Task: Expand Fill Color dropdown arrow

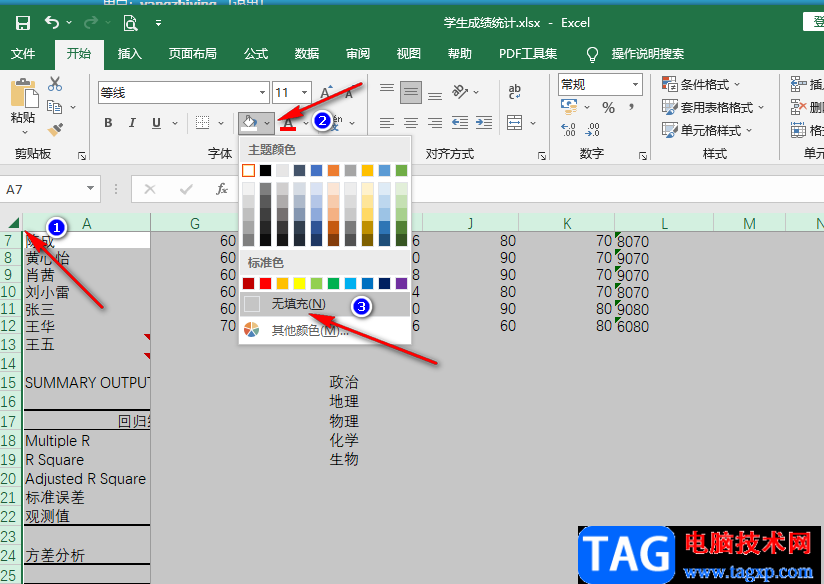Action: (267, 123)
